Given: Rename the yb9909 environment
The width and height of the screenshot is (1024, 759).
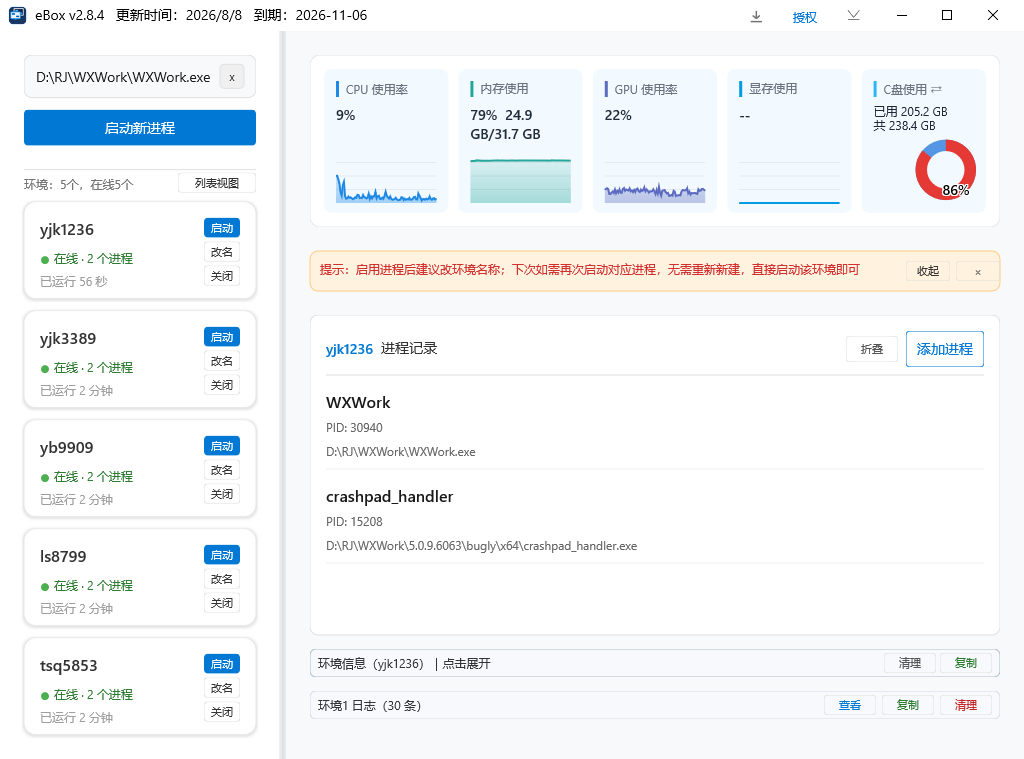Looking at the screenshot, I should coord(222,470).
